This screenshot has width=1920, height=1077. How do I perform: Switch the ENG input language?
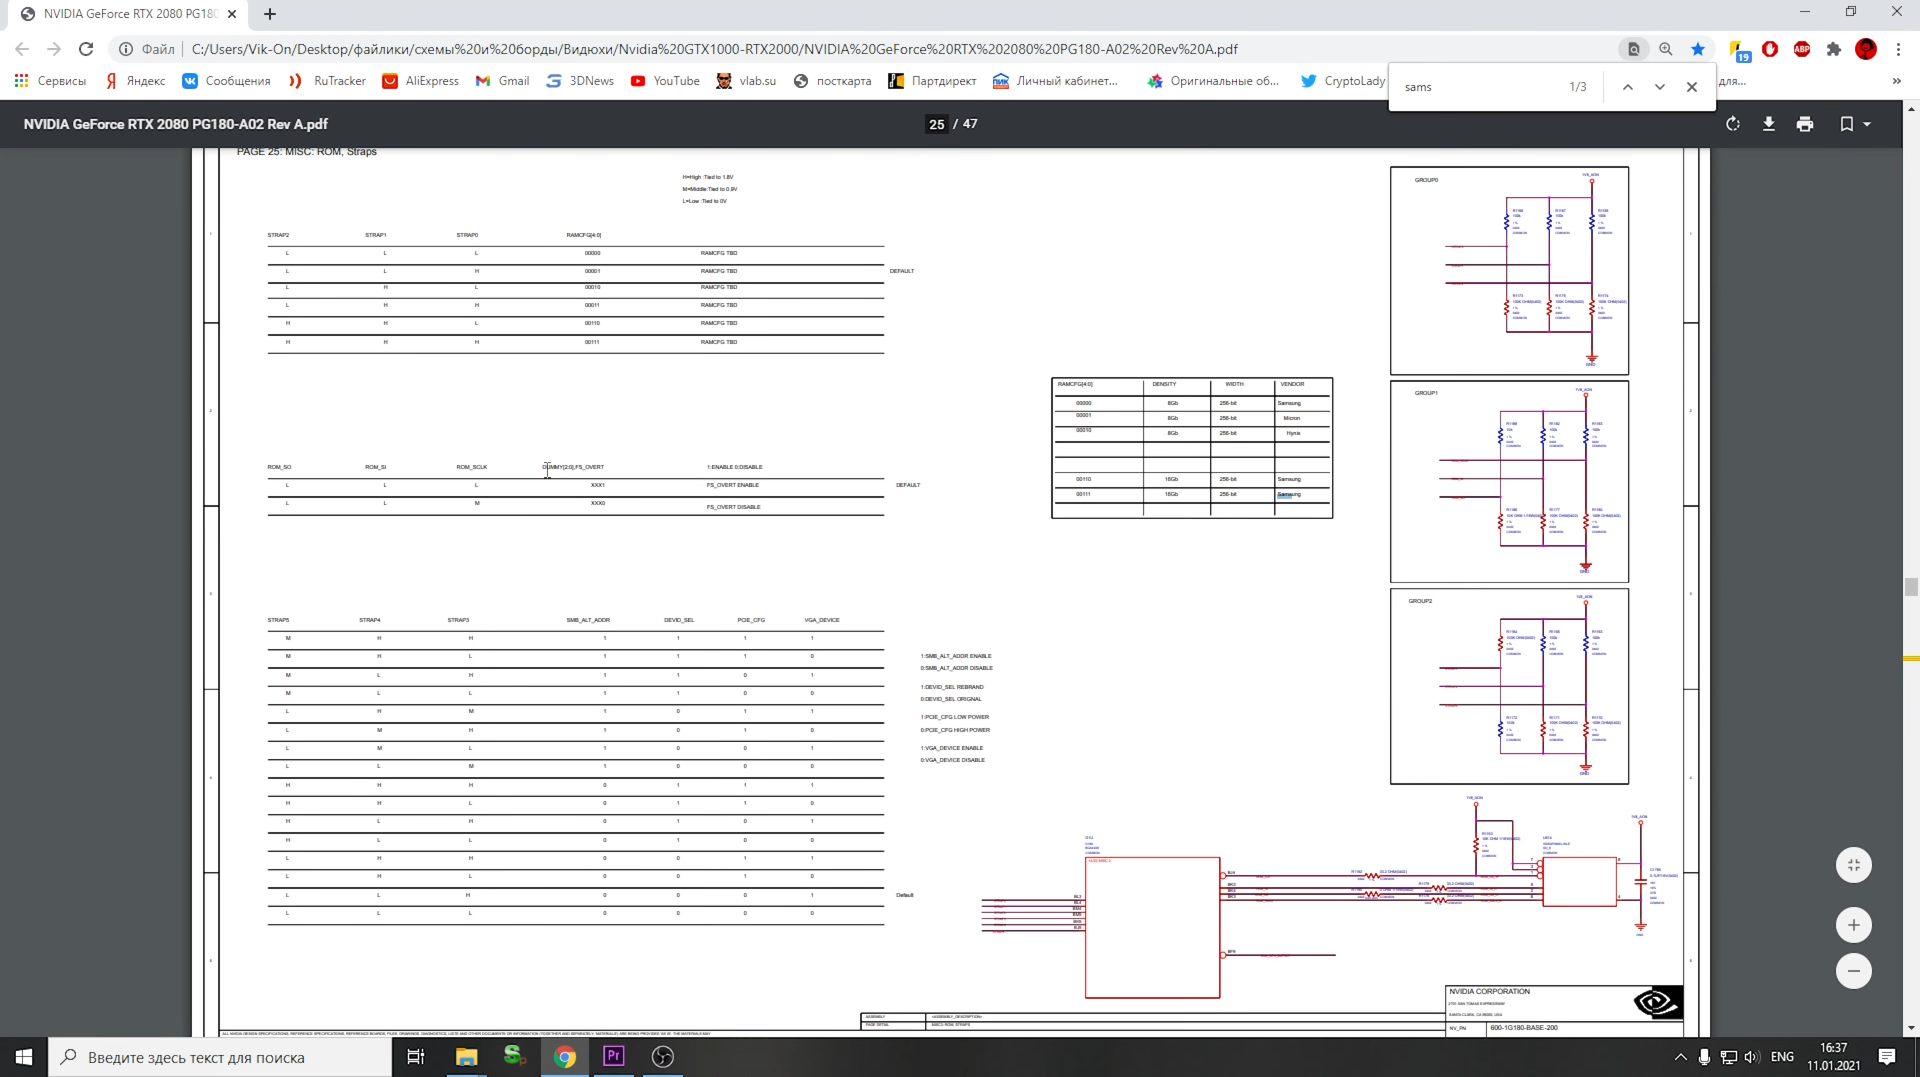point(1782,1057)
